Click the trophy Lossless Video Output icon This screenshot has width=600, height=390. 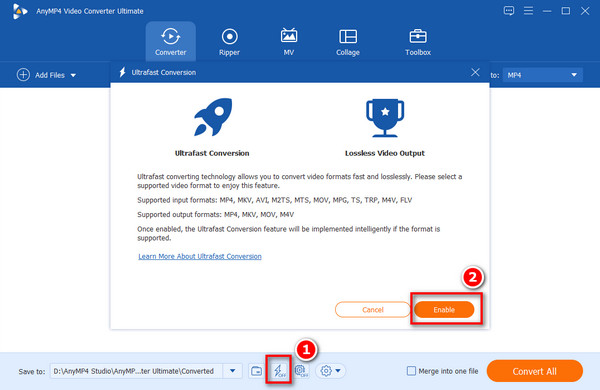coord(385,118)
